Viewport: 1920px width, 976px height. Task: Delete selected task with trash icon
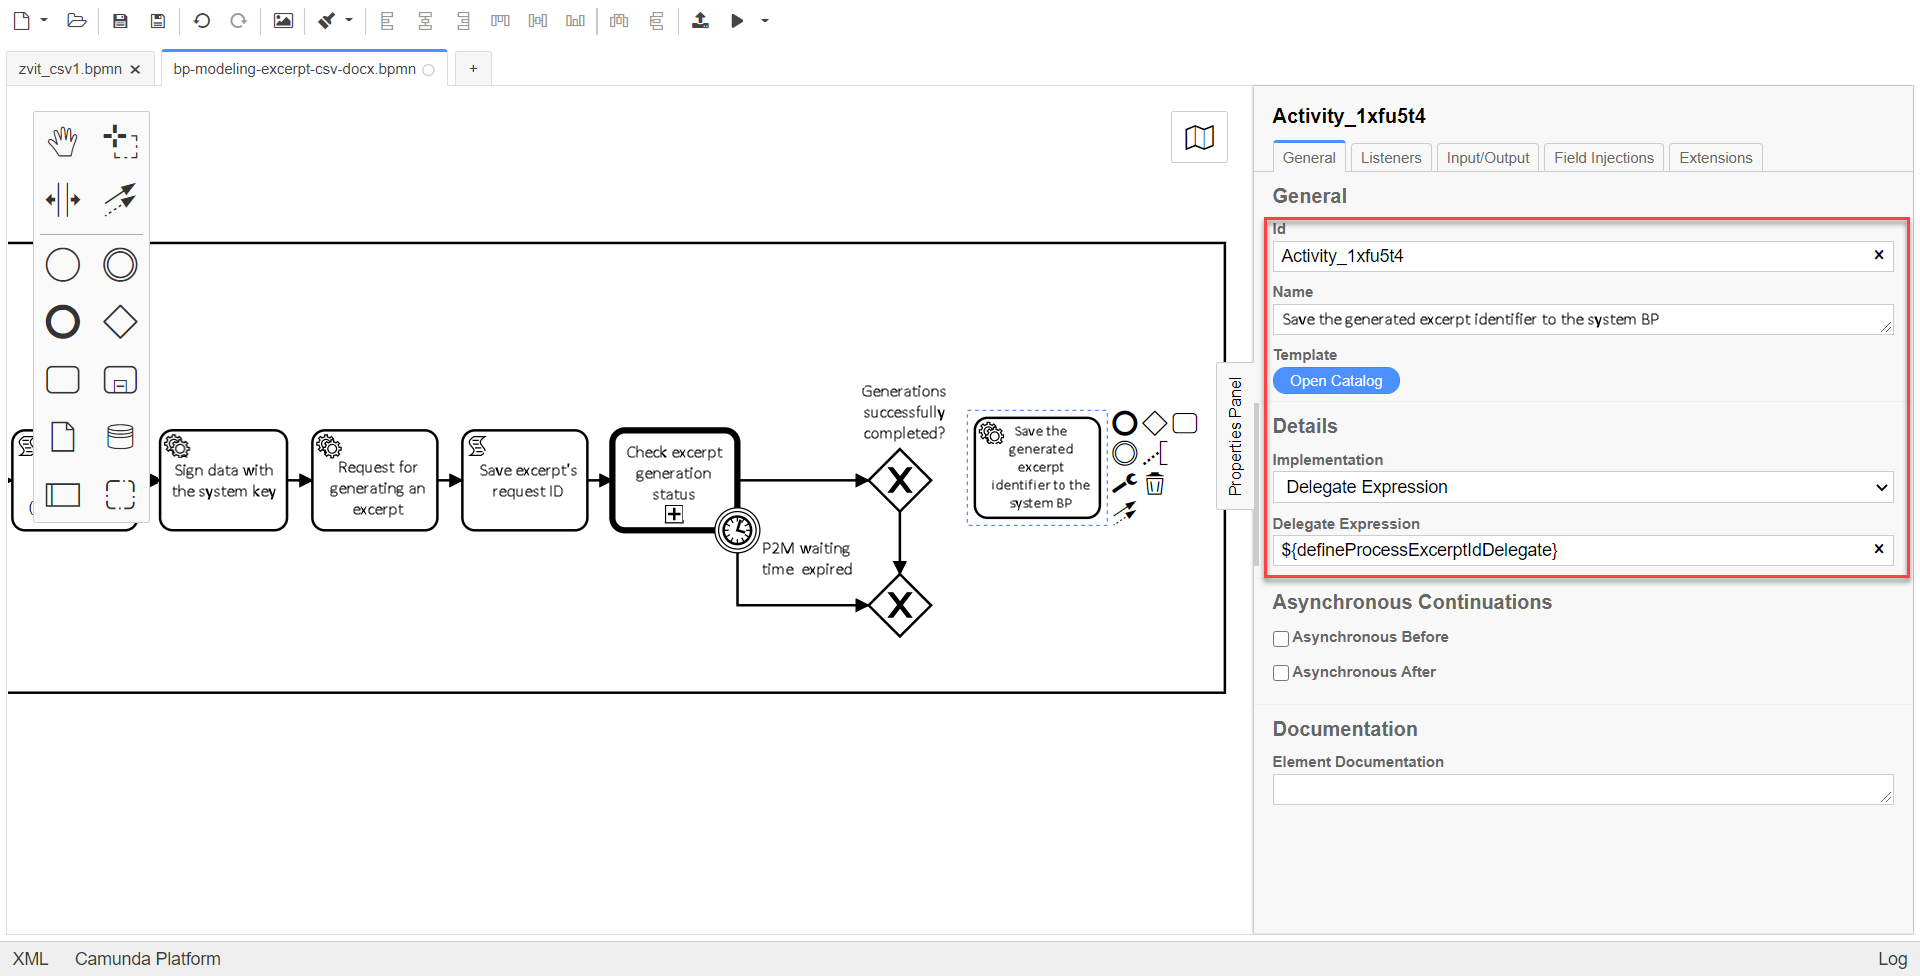click(x=1155, y=485)
